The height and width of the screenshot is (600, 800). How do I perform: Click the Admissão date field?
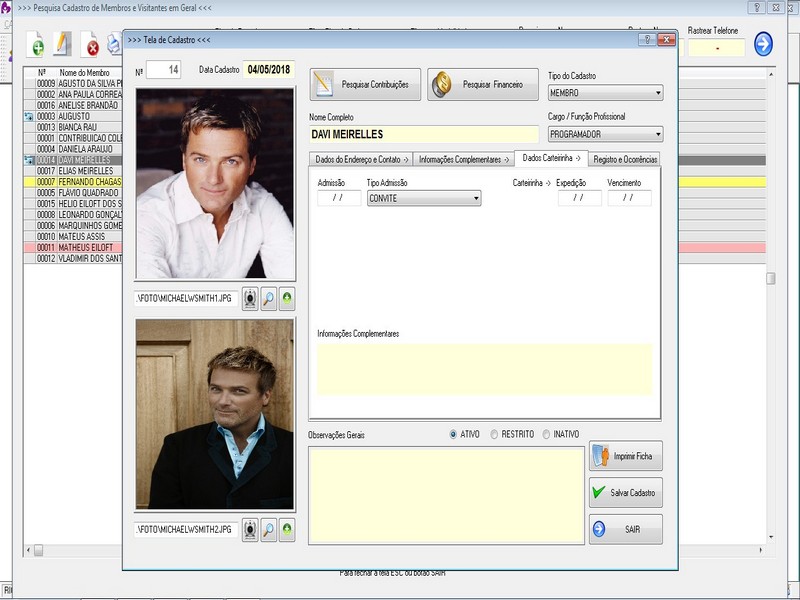(339, 198)
